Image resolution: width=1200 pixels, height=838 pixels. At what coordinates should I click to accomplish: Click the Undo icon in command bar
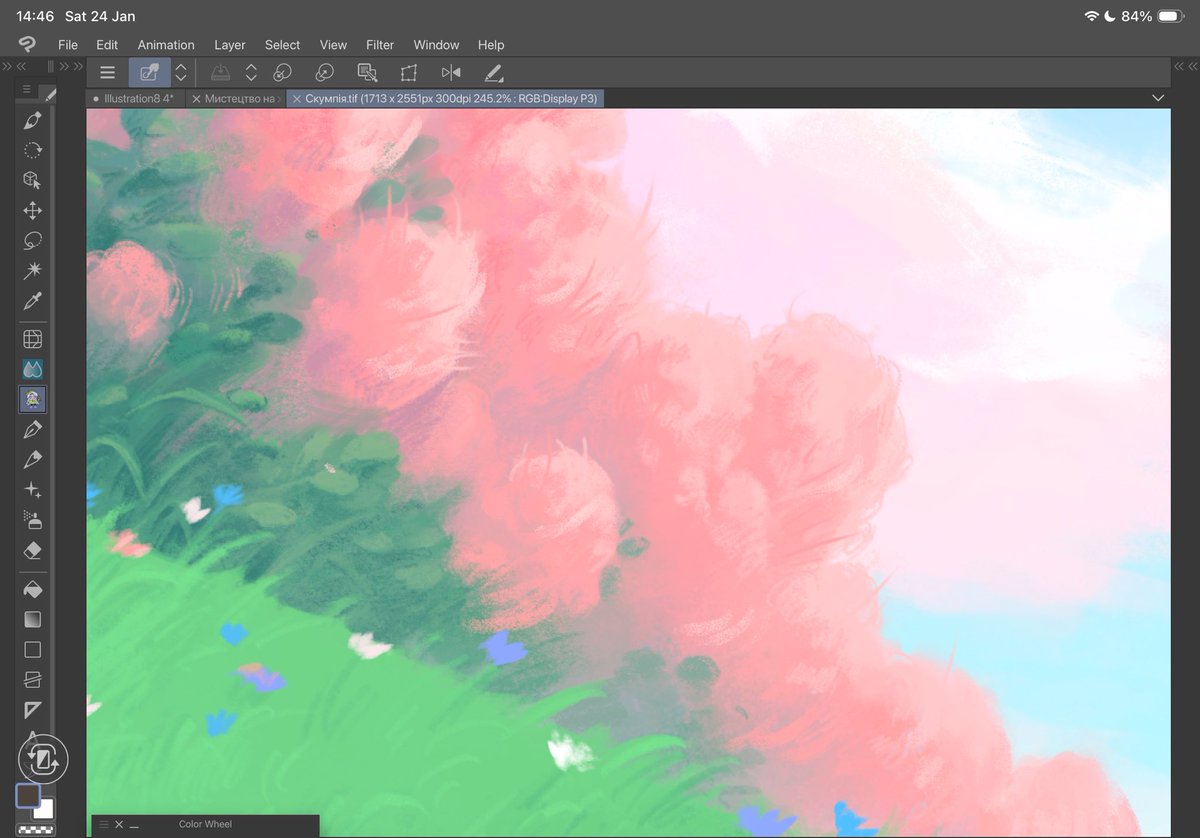(x=283, y=73)
